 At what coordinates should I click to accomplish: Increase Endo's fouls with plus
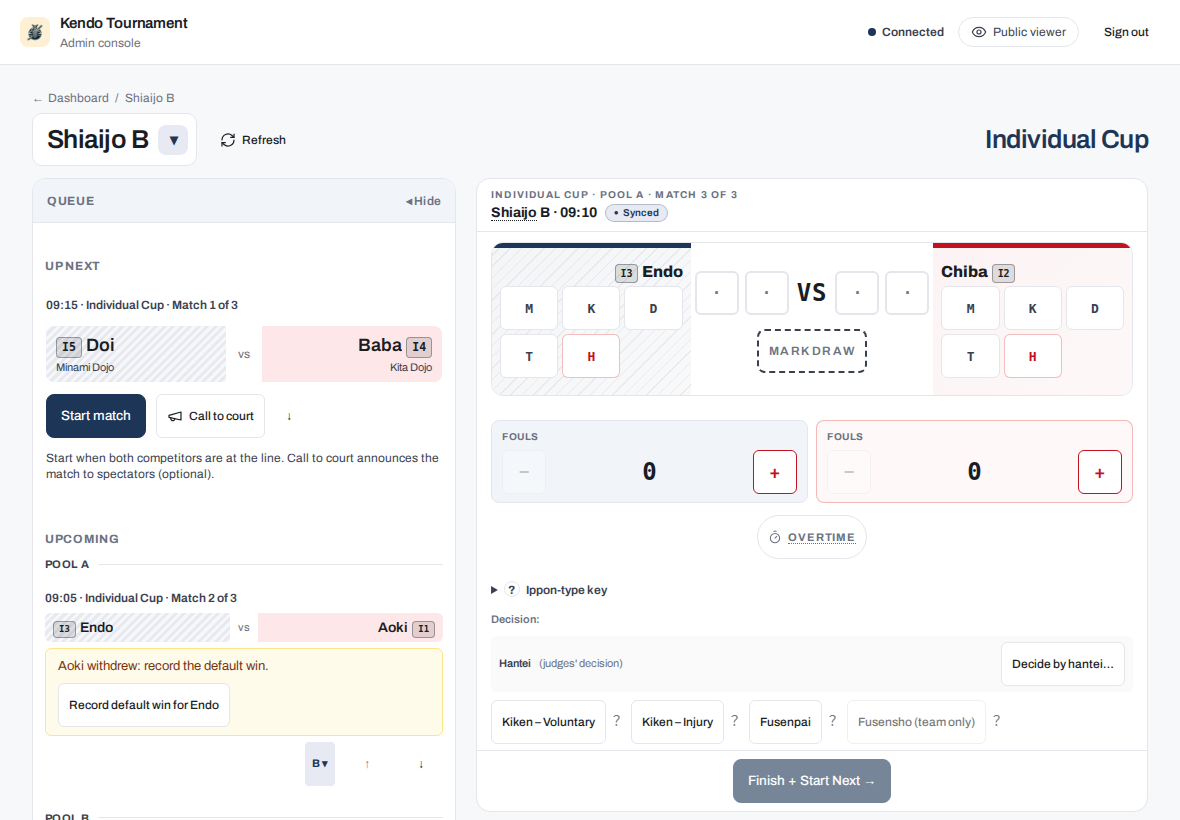pyautogui.click(x=774, y=472)
